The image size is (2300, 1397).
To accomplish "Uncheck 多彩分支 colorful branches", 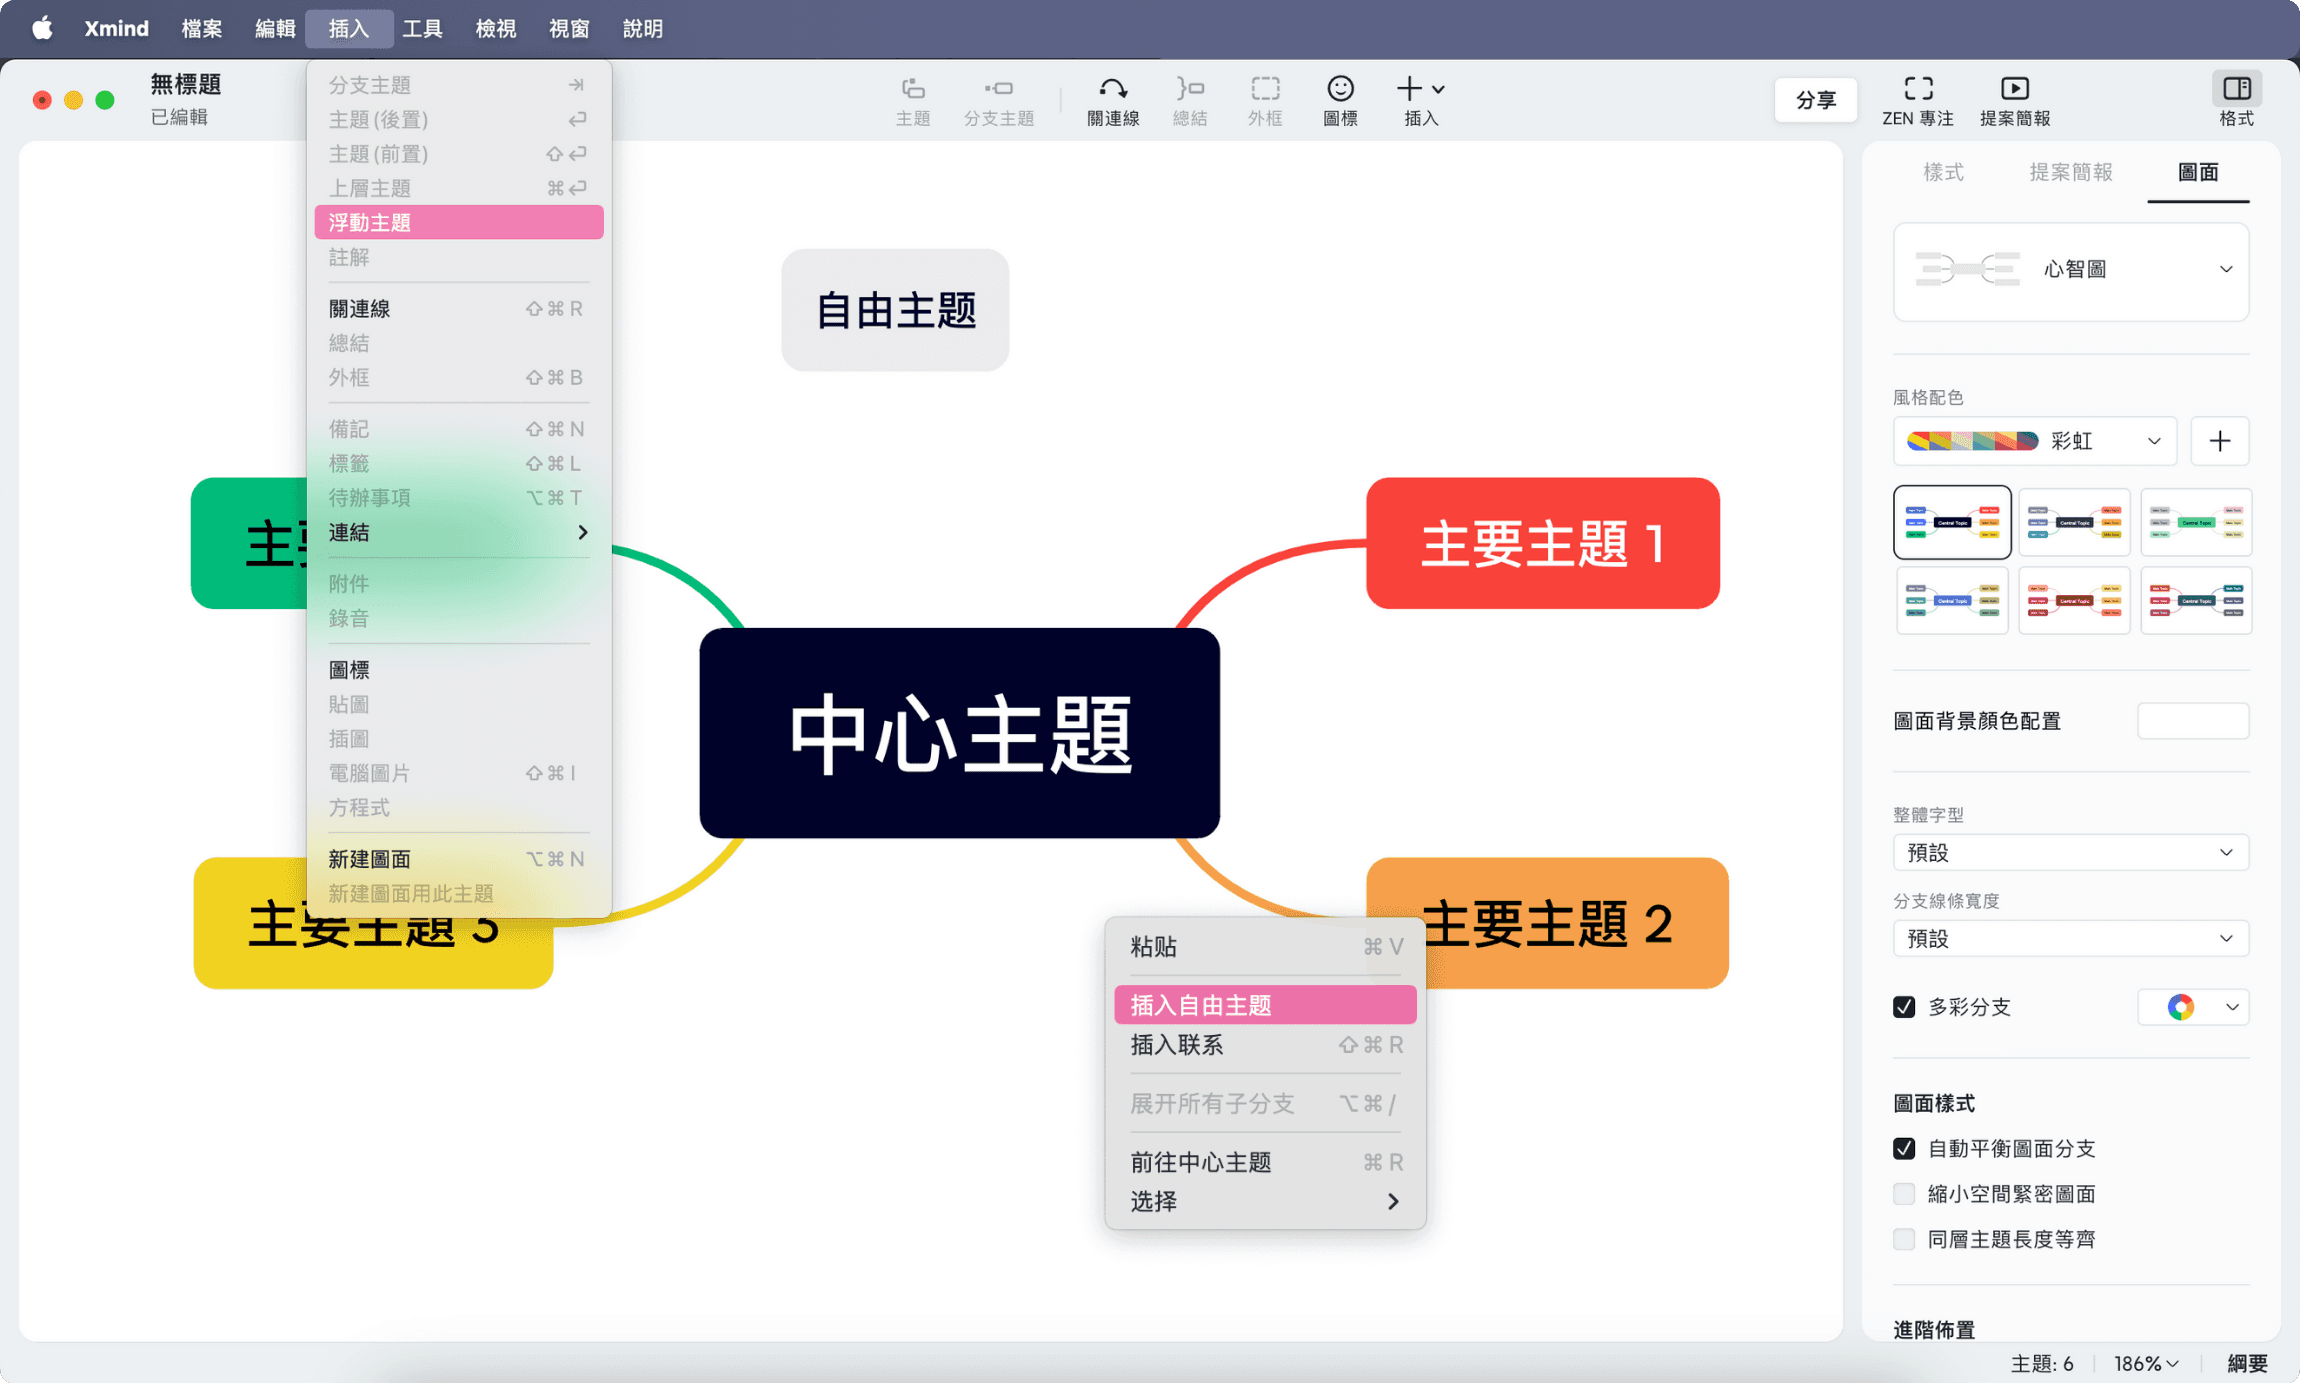I will [x=1904, y=1007].
